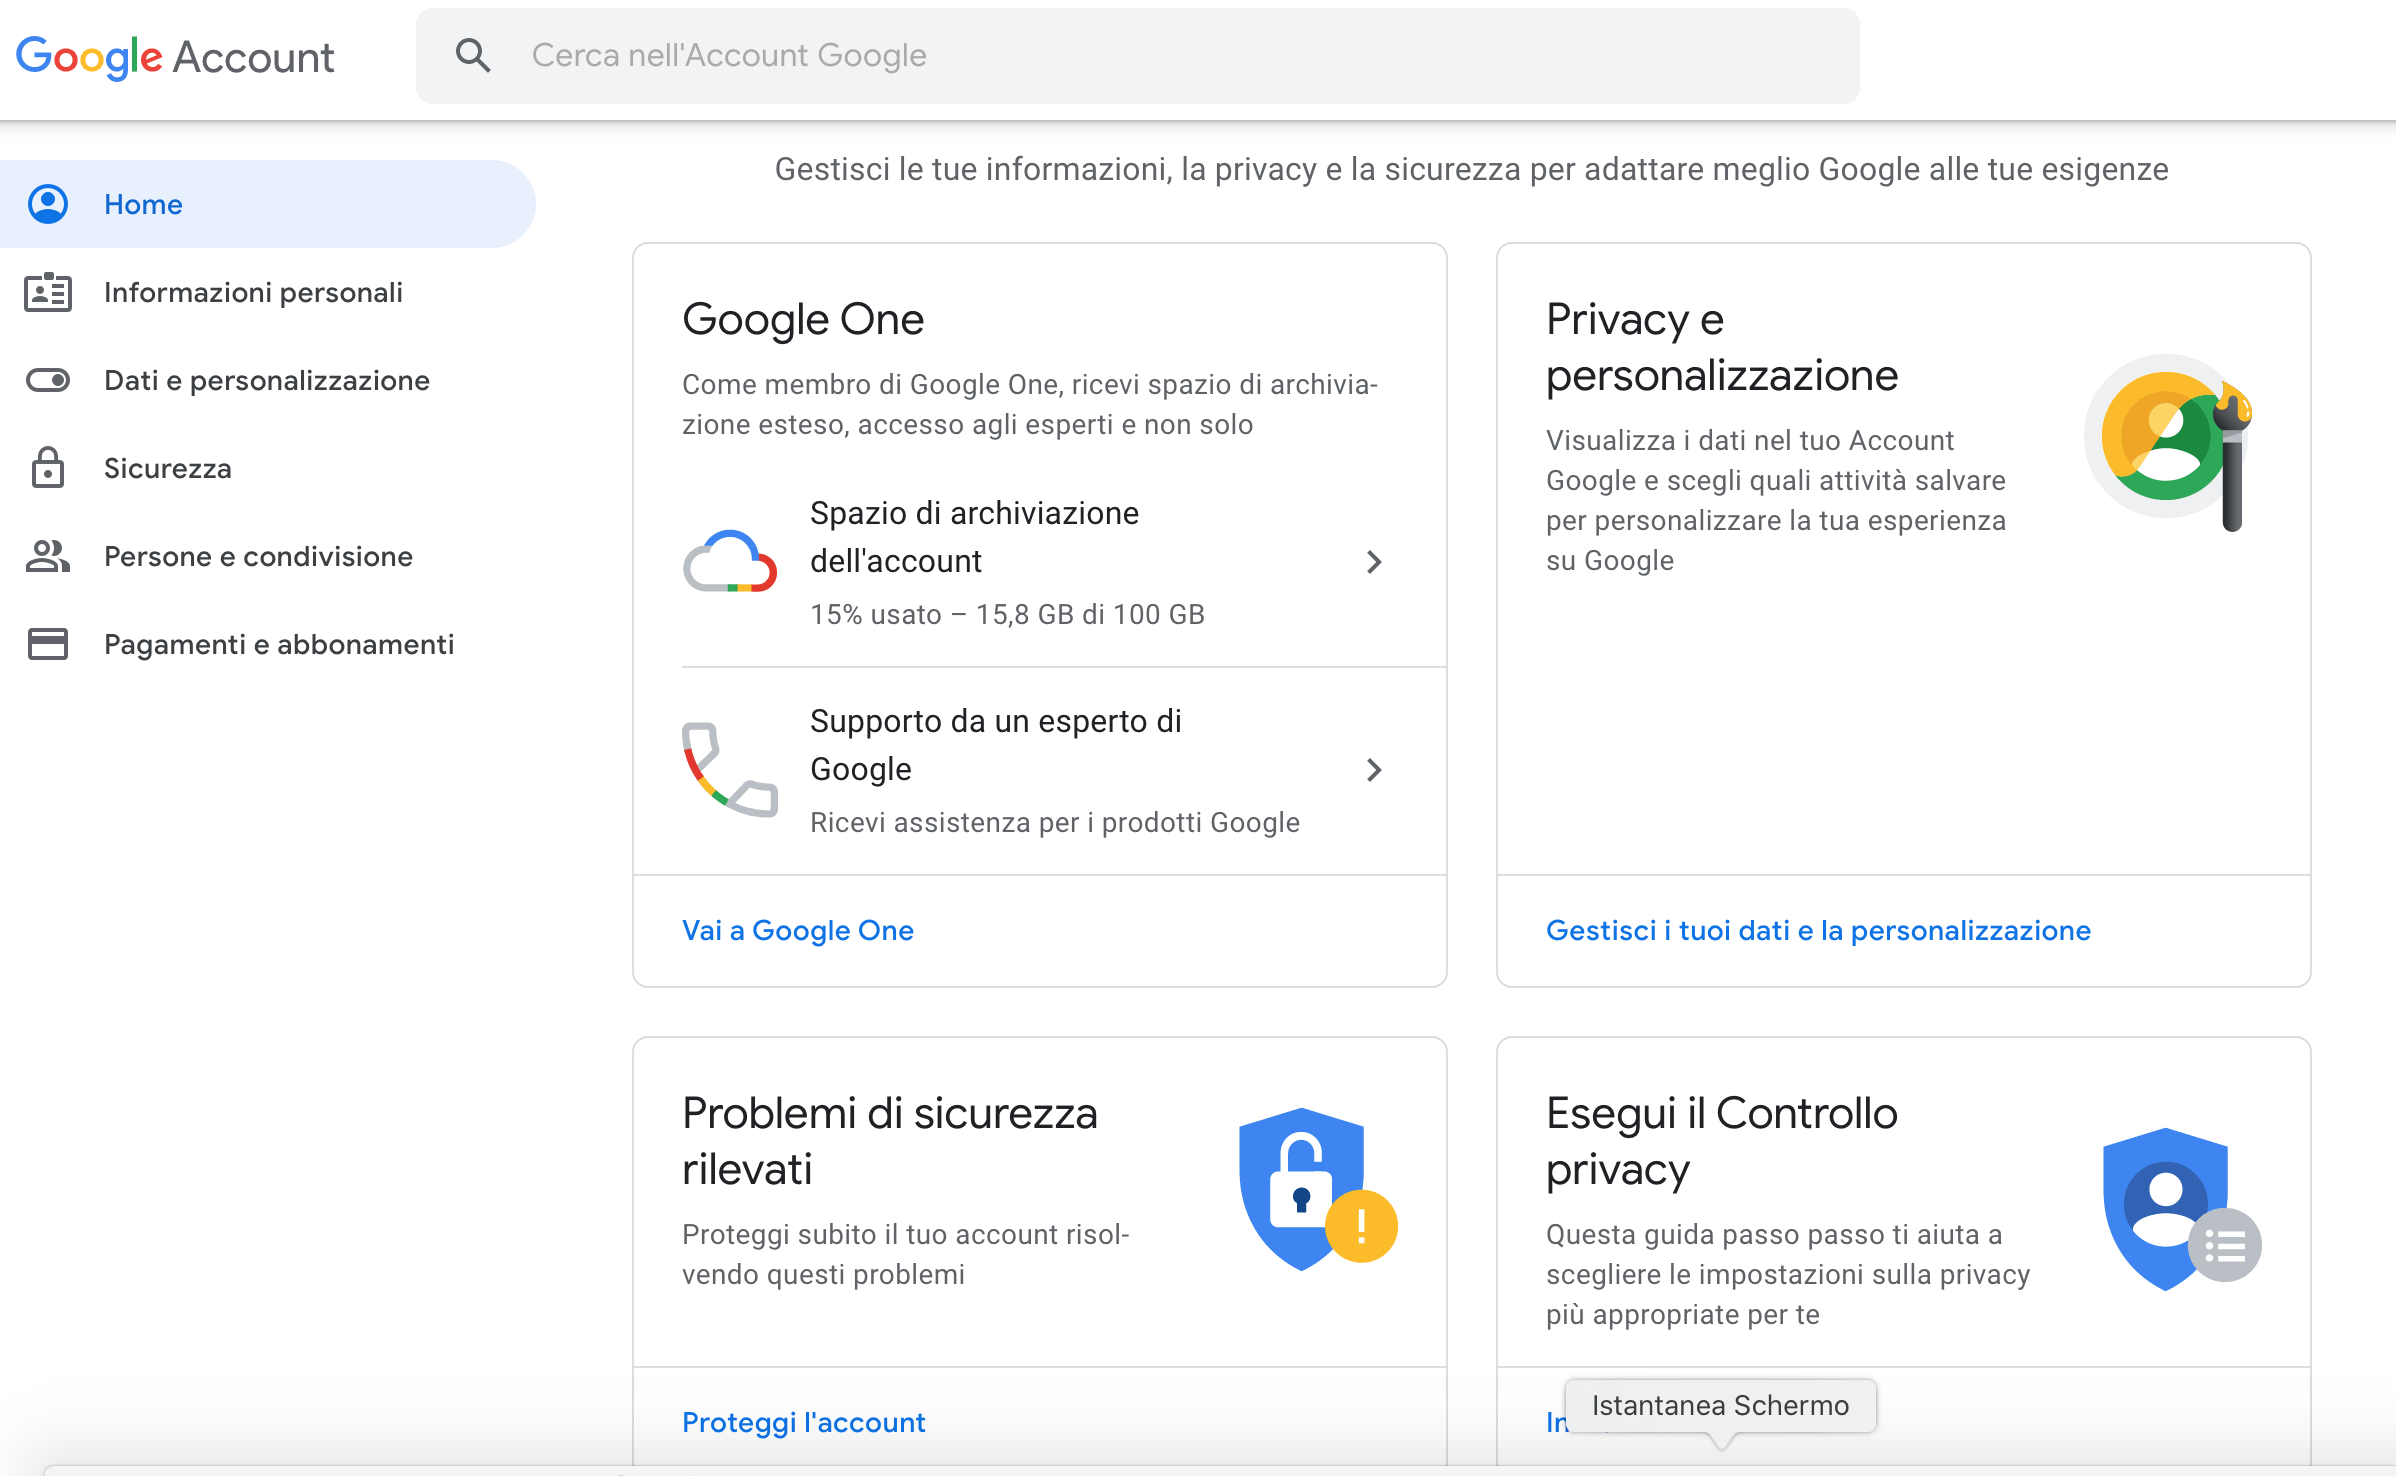Focus the Cerca nell'Account Google field
Image resolution: width=2396 pixels, height=1476 pixels.
(1138, 55)
